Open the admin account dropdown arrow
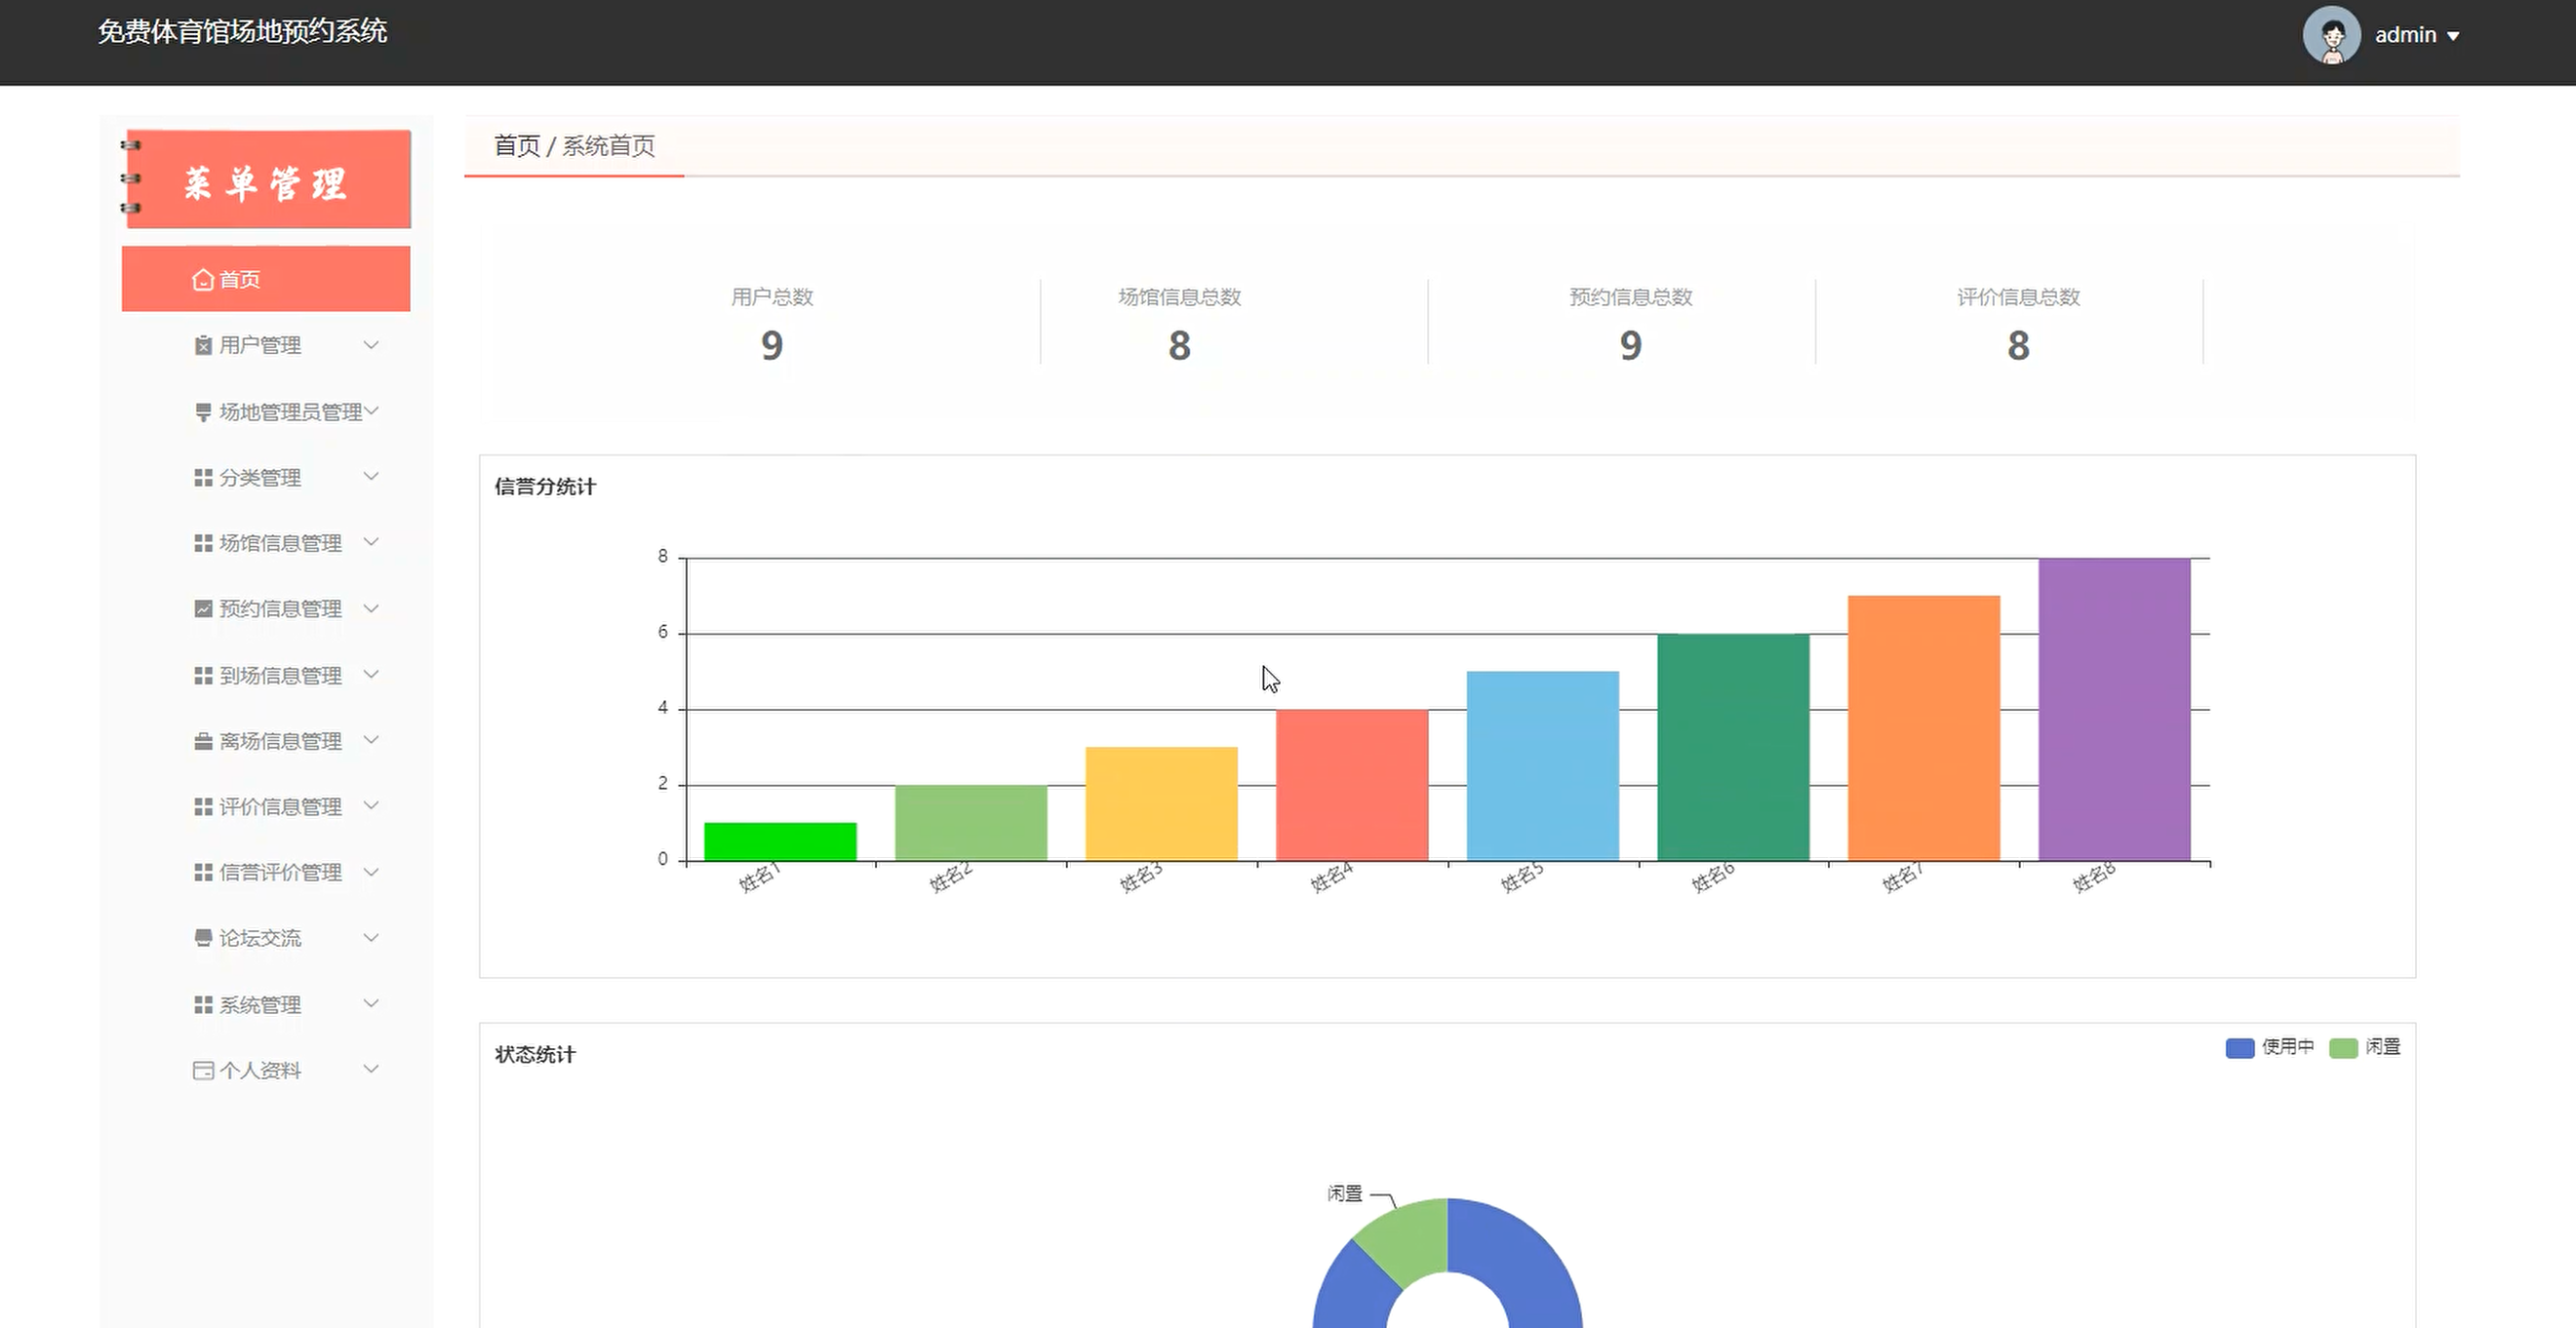 [2453, 36]
